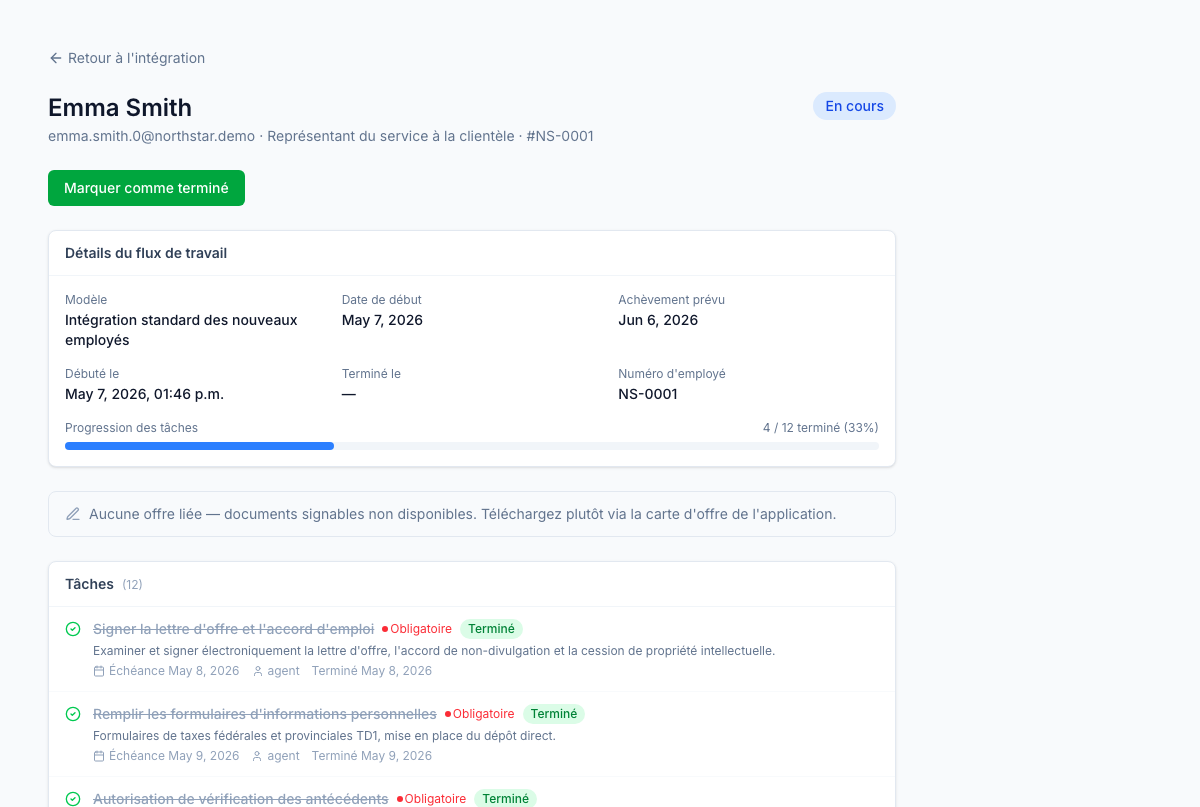Open task Autorisation de vérification des antécédents

point(241,799)
